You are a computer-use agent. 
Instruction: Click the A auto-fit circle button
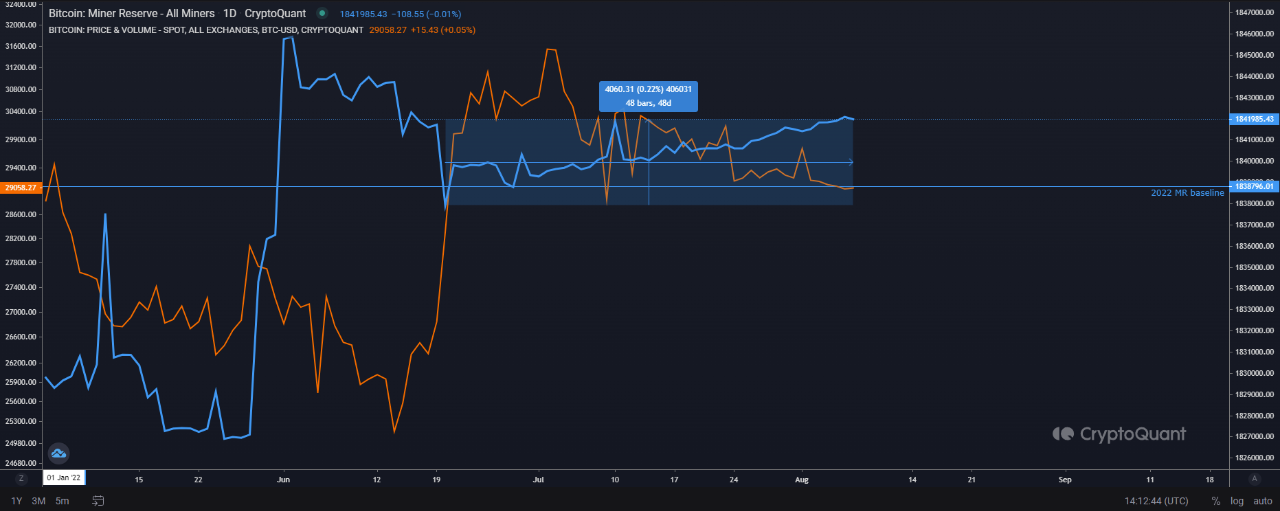[x=1254, y=479]
